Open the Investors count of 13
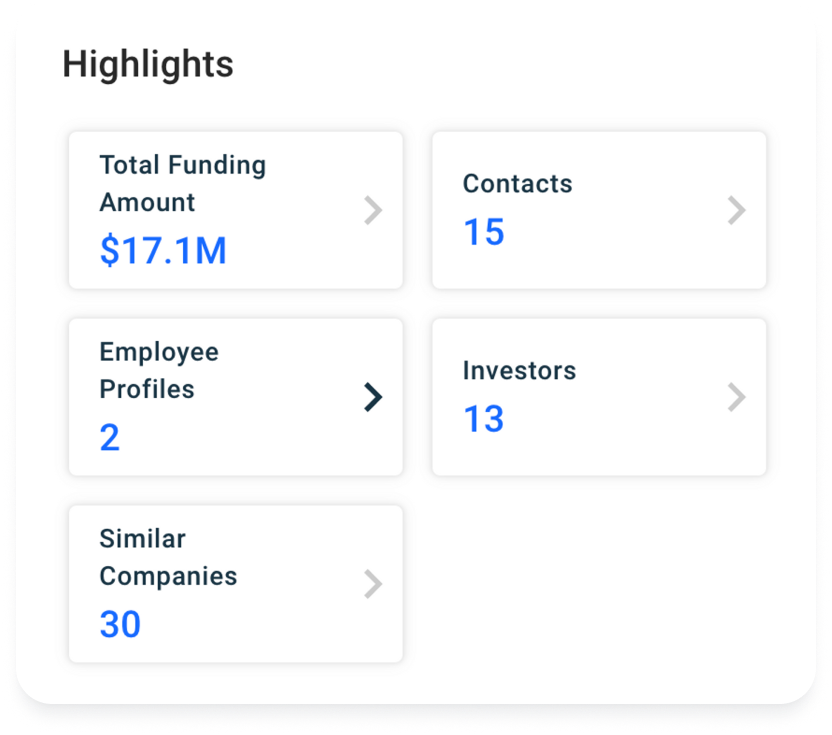832x735 pixels. pyautogui.click(x=483, y=419)
